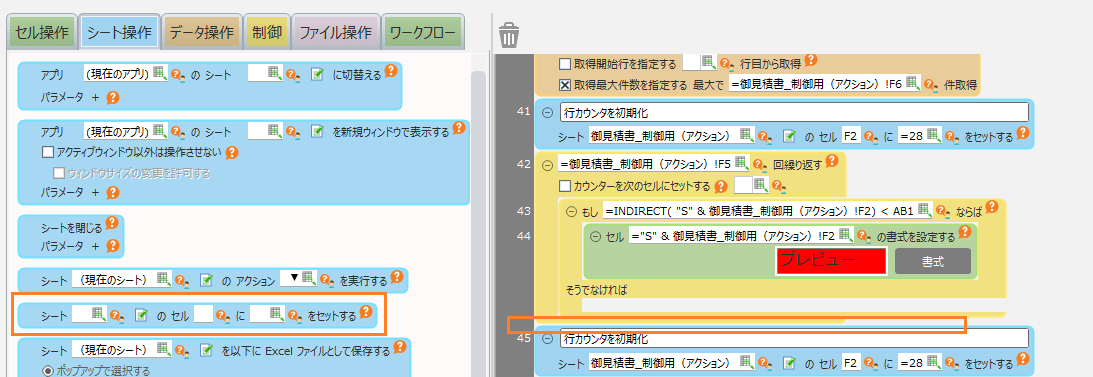
Task: Click the F2 cell field in row 41
Action: coord(852,135)
